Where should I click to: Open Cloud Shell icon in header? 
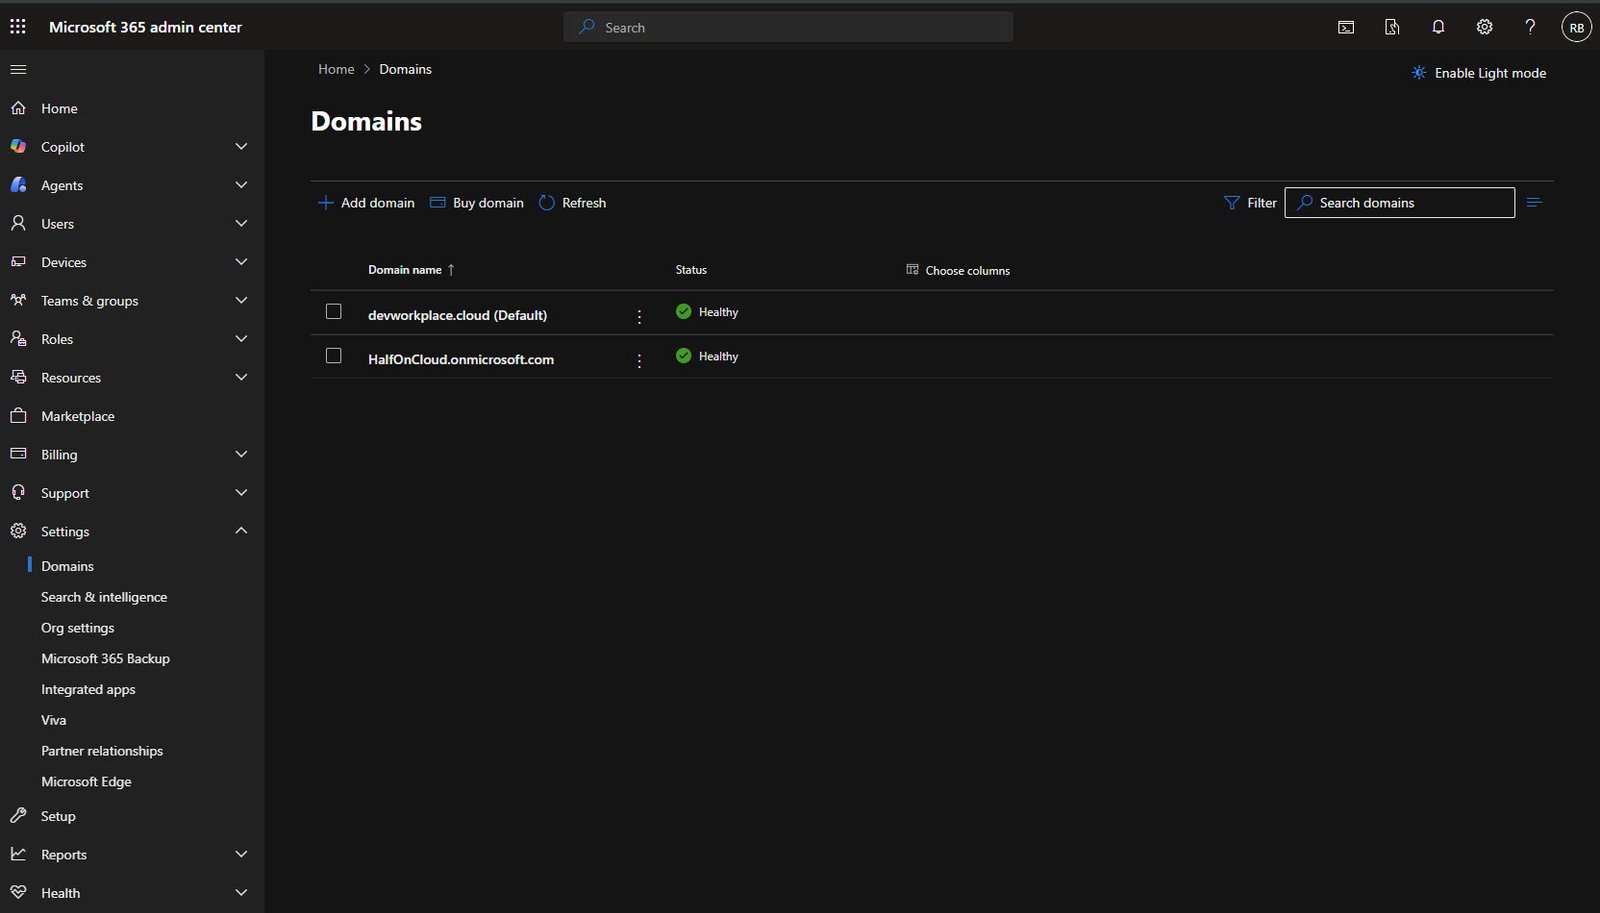coord(1346,27)
